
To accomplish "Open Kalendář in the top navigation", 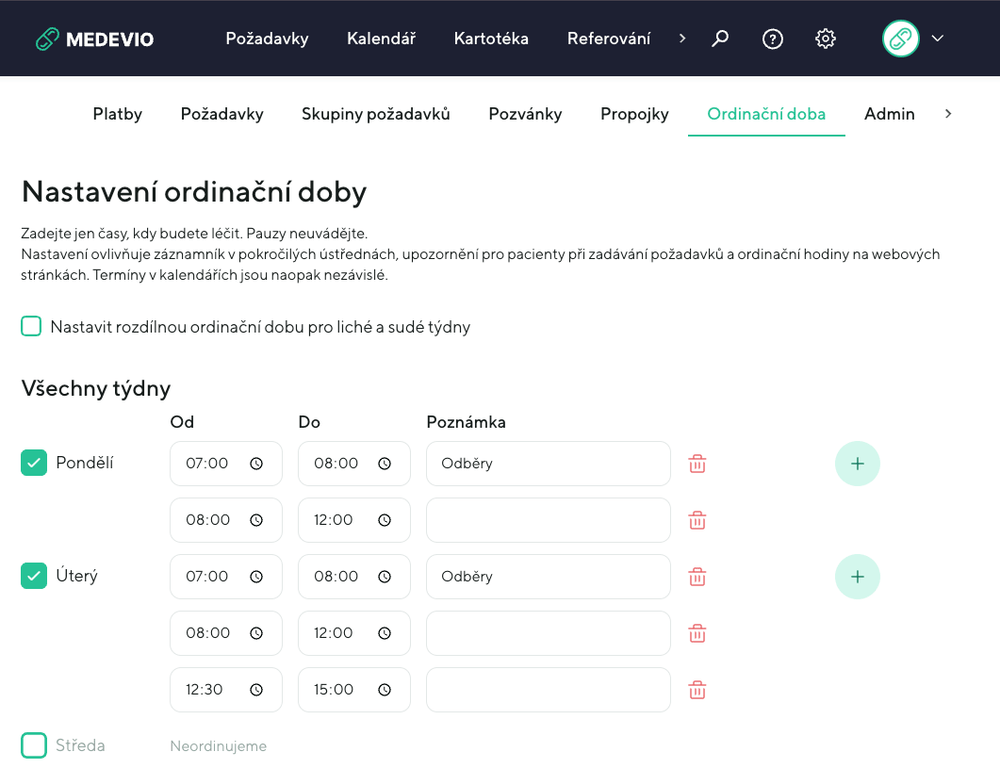I will coord(381,39).
